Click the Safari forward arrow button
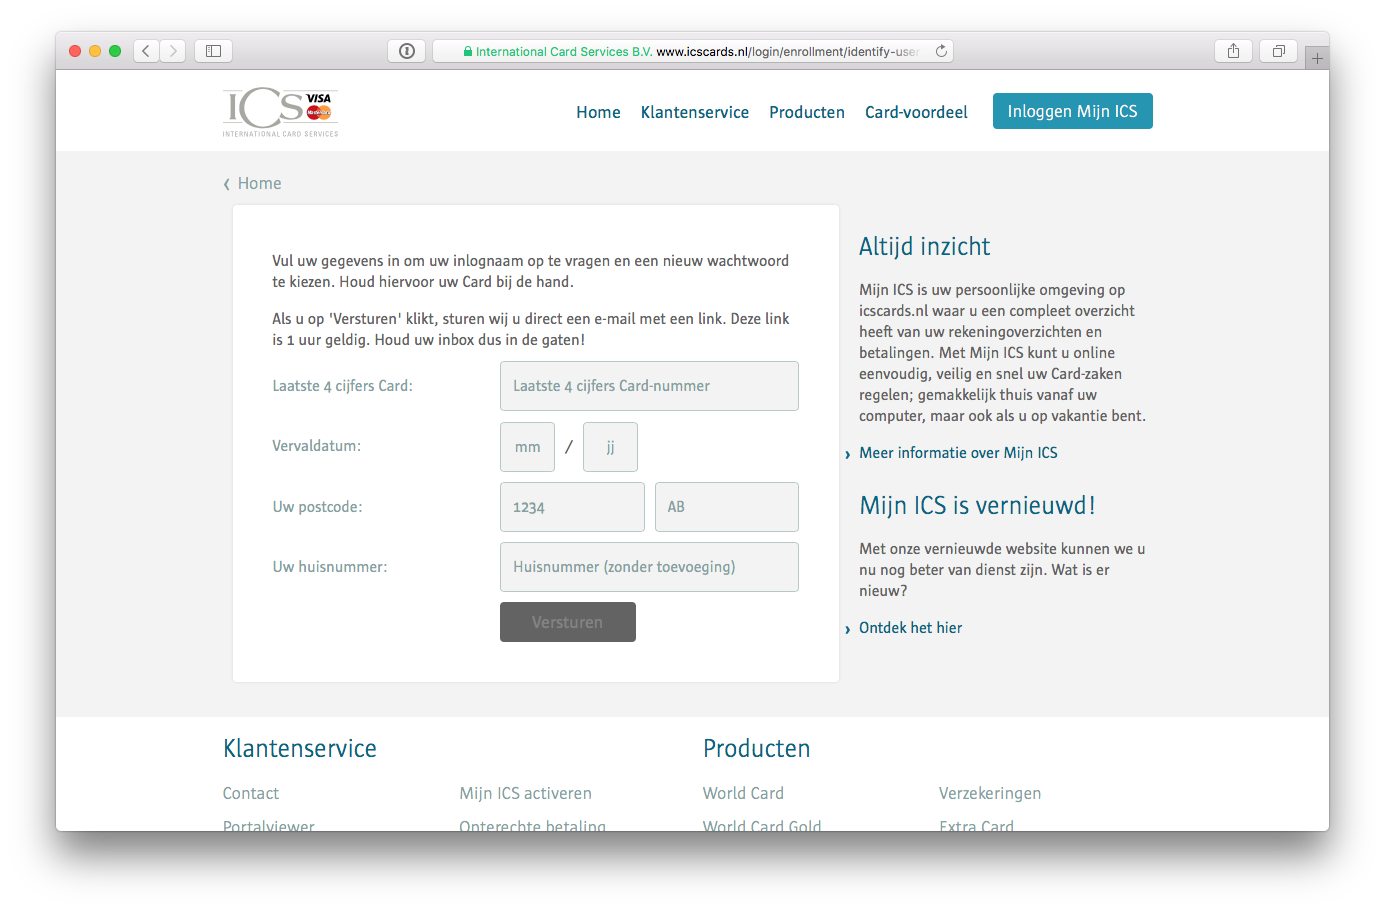The width and height of the screenshot is (1385, 911). 173,51
